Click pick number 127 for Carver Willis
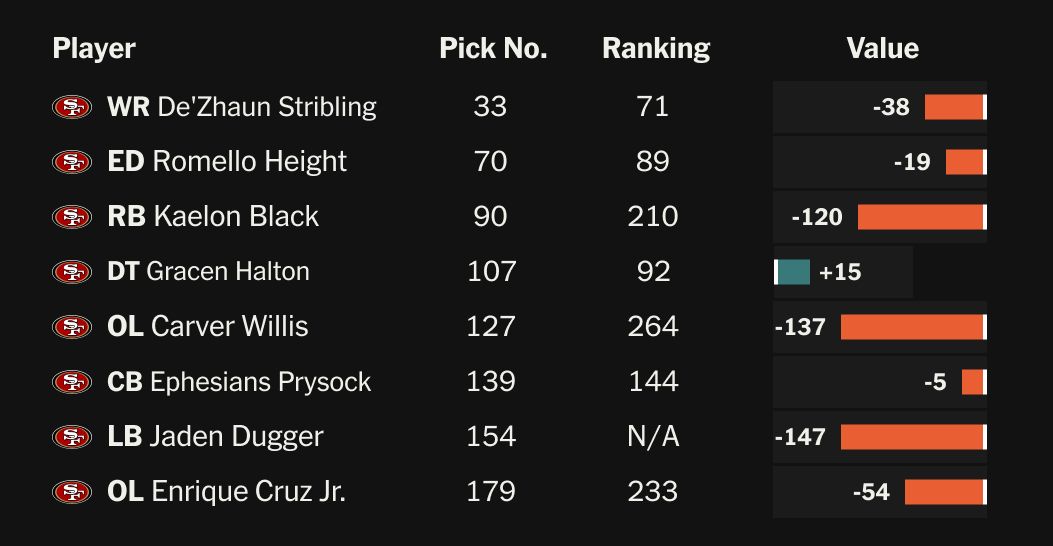The image size is (1053, 546). 491,327
